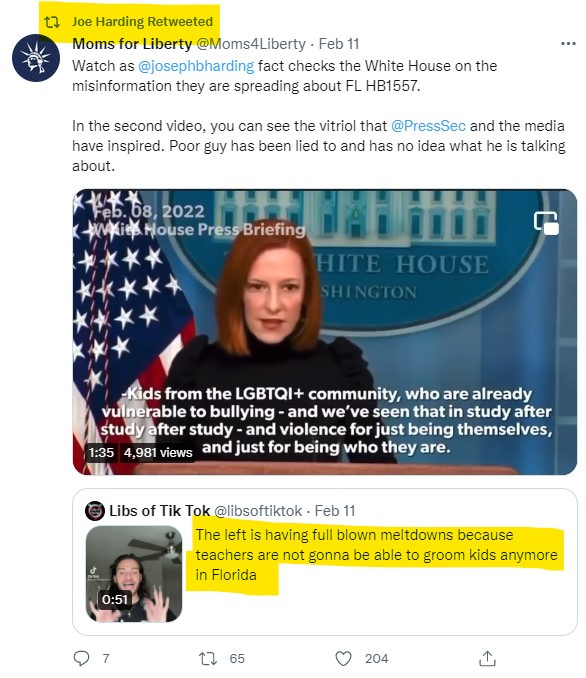Open the @Moms4Liberty handle
The image size is (586, 678).
[251, 44]
